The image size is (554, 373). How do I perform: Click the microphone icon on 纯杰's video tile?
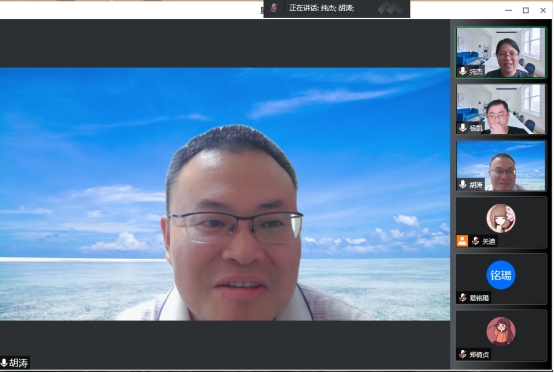[x=463, y=71]
